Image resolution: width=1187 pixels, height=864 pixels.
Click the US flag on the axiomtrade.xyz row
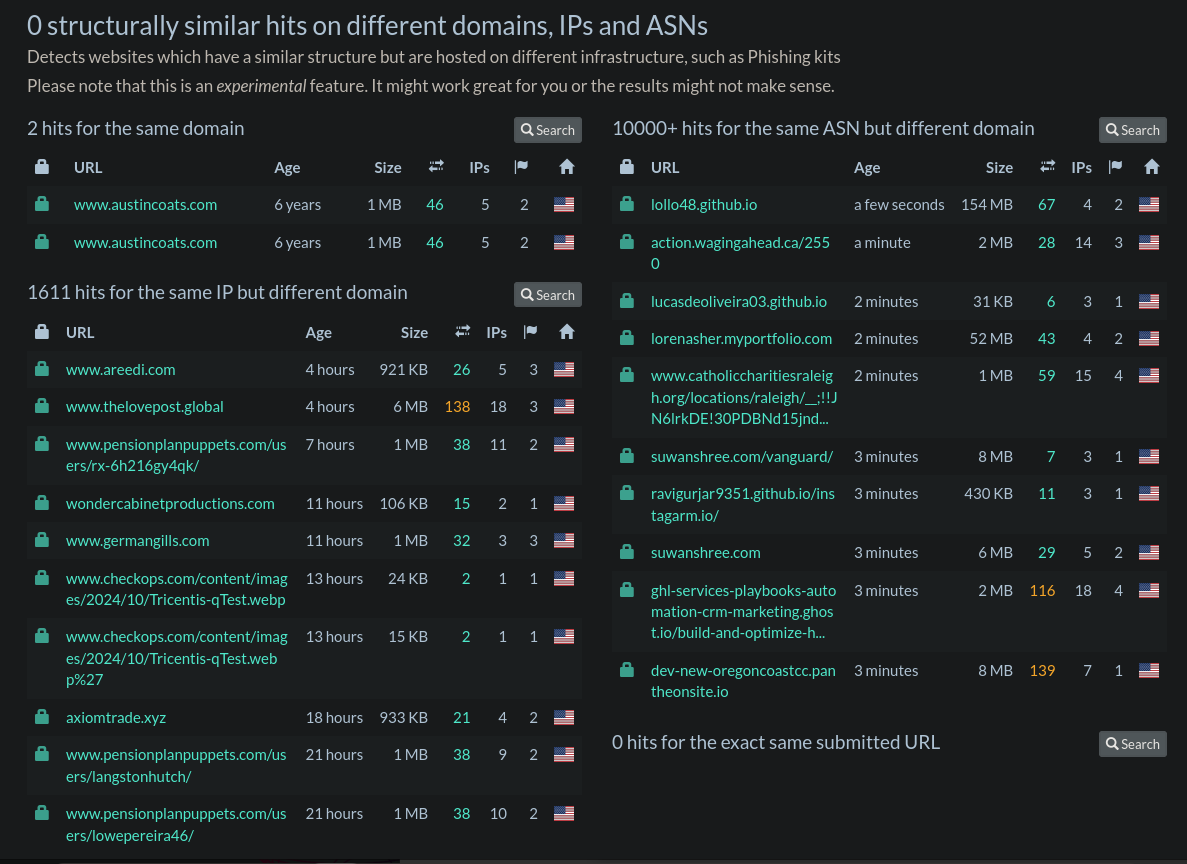563,717
